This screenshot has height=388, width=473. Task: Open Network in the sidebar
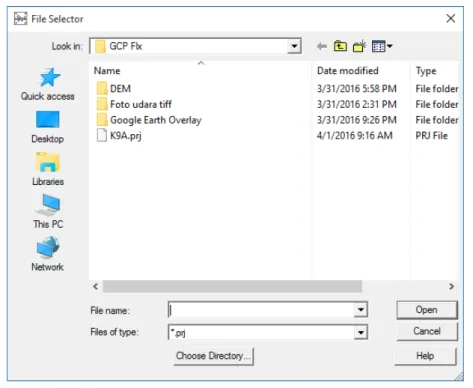click(x=48, y=254)
